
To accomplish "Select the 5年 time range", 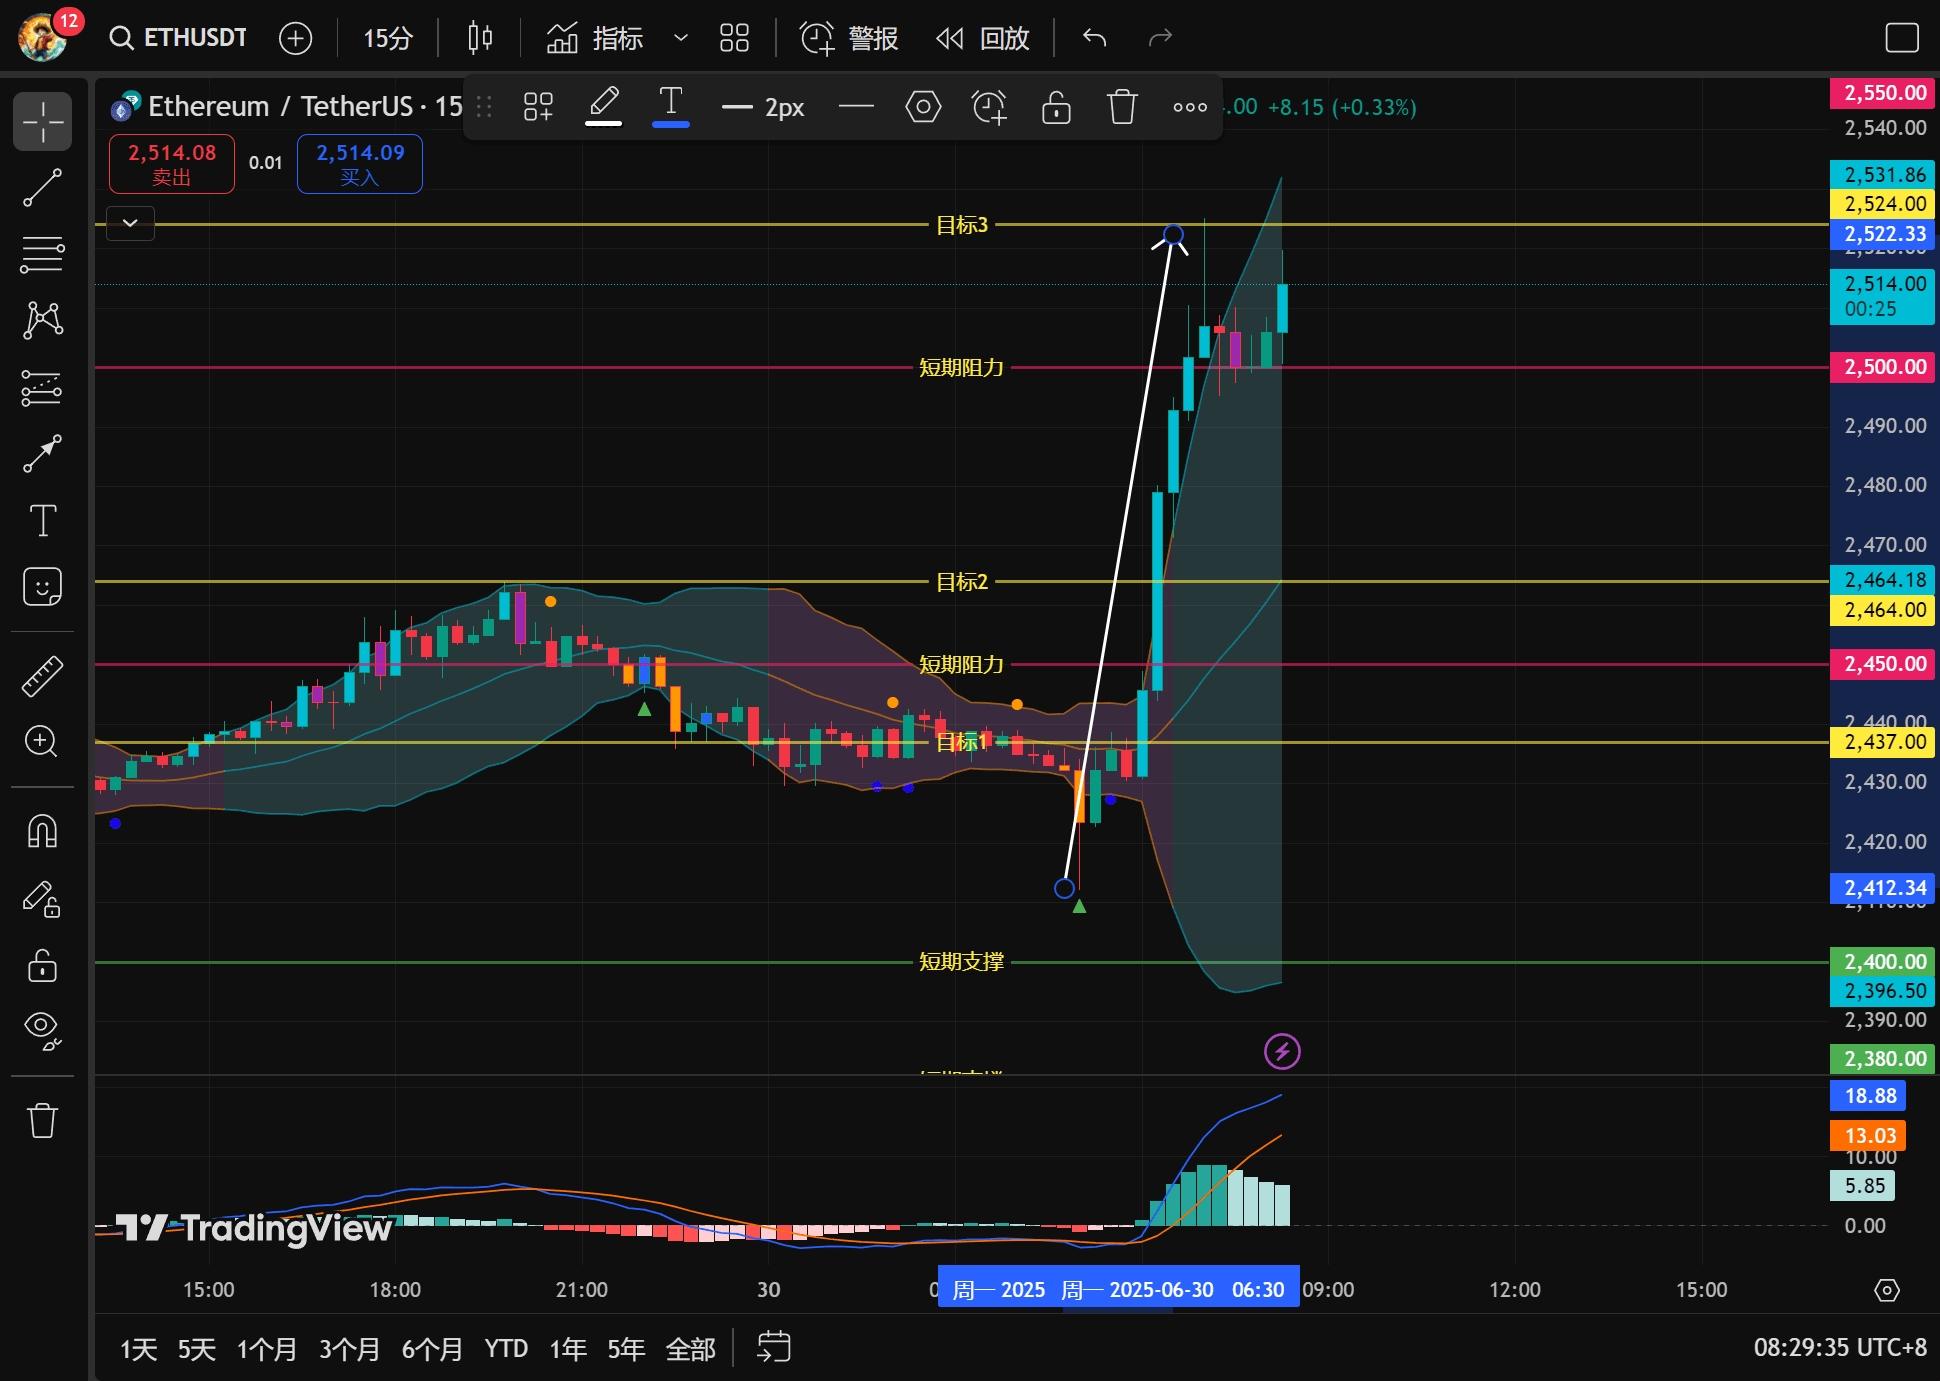I will [626, 1349].
